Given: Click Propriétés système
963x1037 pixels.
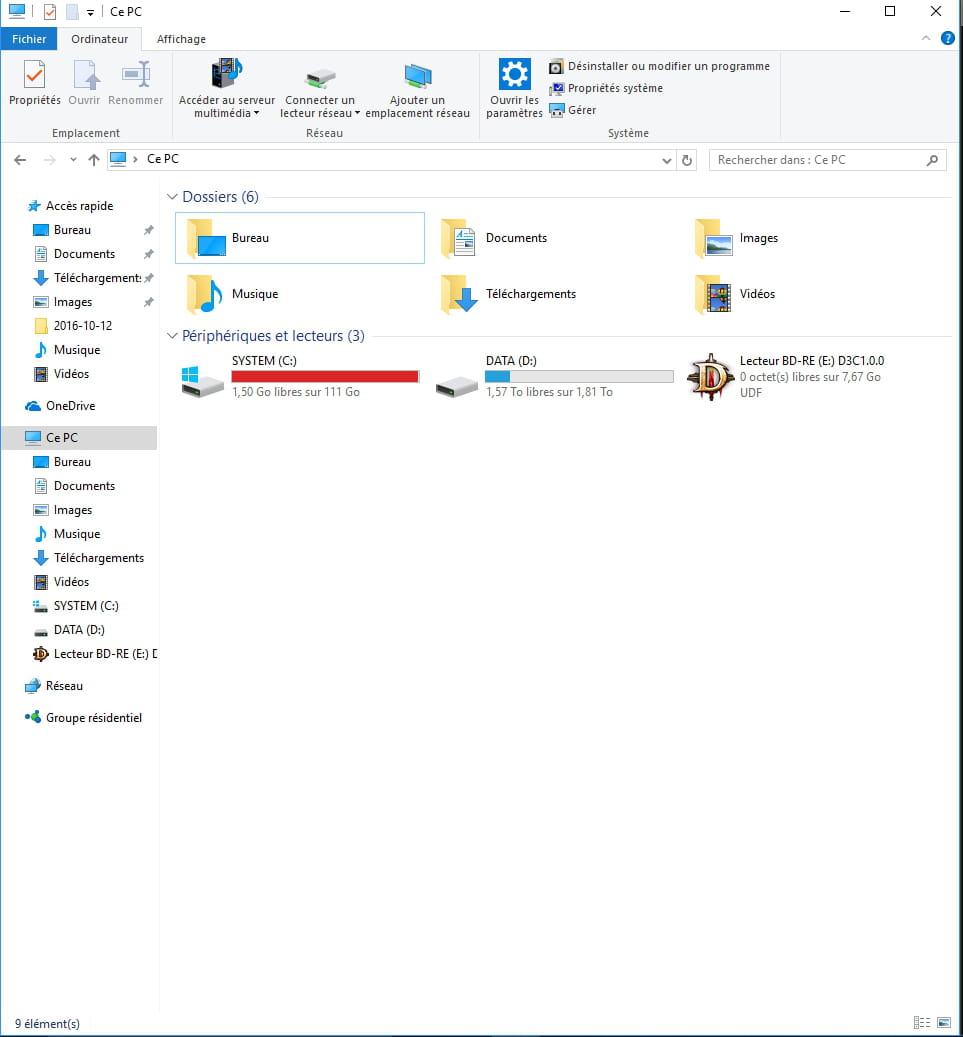Looking at the screenshot, I should 606,88.
